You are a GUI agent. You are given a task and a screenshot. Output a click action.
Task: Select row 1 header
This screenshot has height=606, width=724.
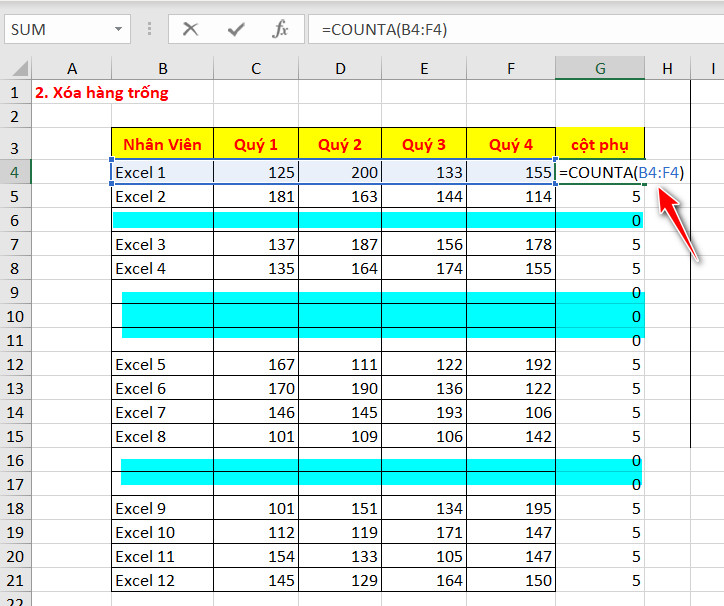[15, 92]
